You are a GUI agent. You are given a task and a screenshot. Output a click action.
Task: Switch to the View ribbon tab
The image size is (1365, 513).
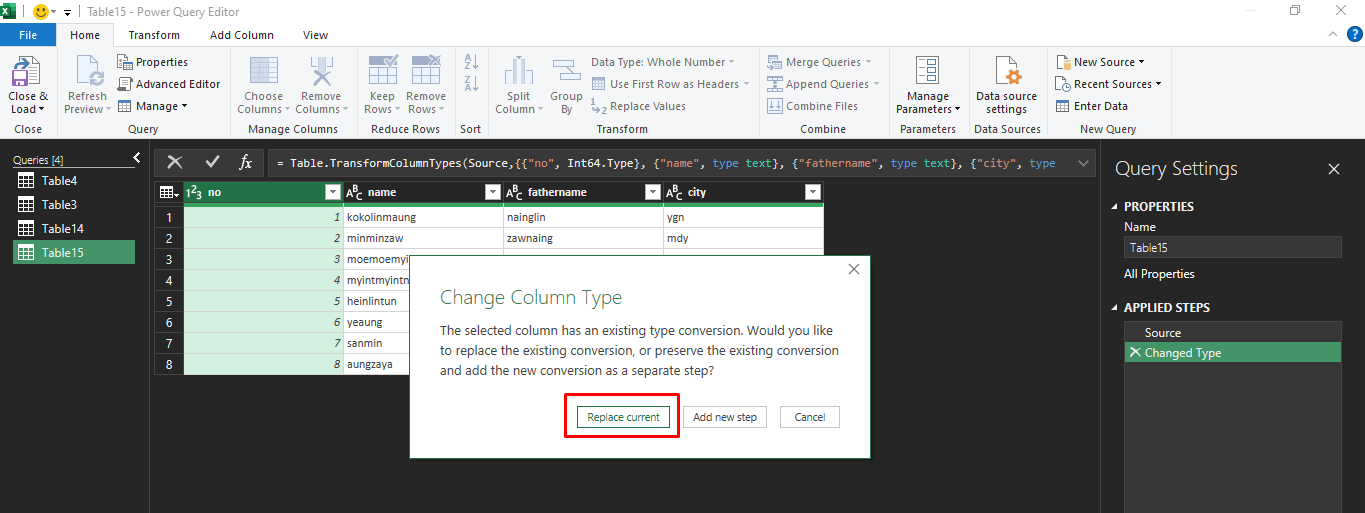pos(316,35)
